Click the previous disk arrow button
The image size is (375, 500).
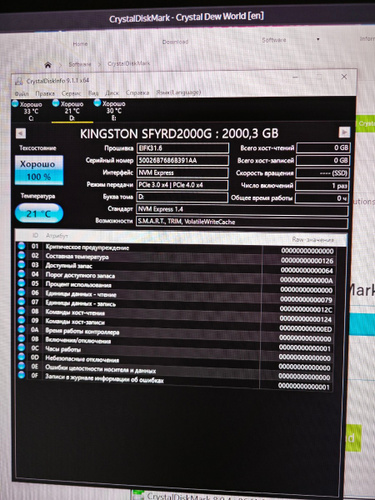(x=21, y=134)
